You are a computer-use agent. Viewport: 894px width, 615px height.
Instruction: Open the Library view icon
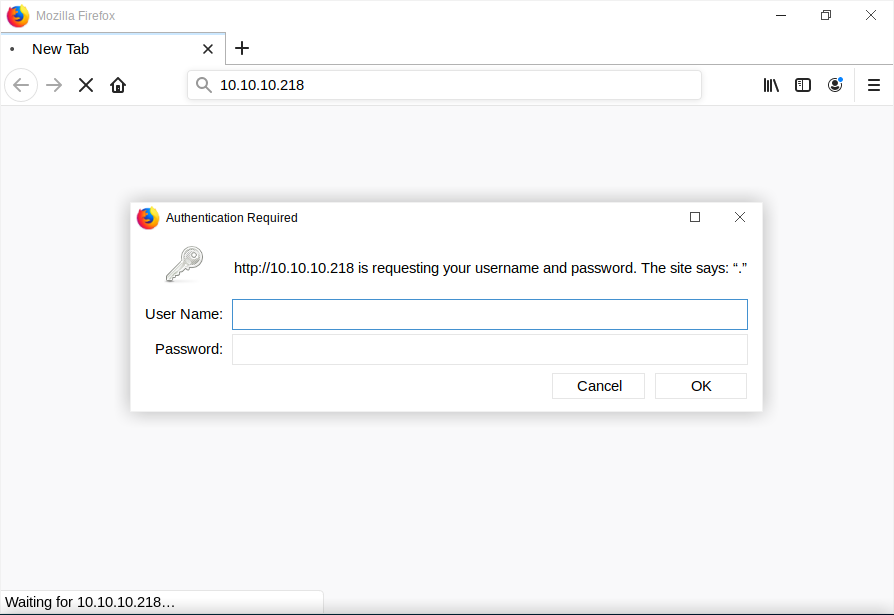click(771, 85)
